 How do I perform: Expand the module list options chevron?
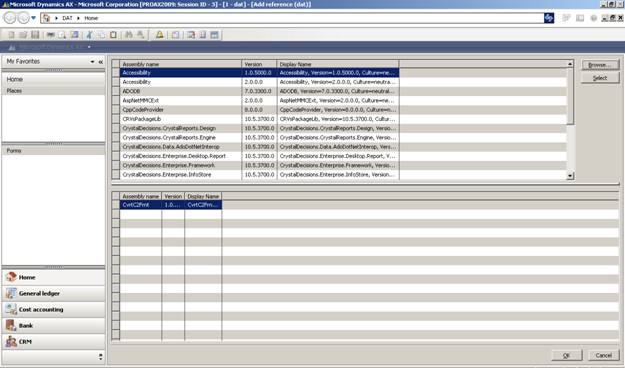tap(100, 357)
